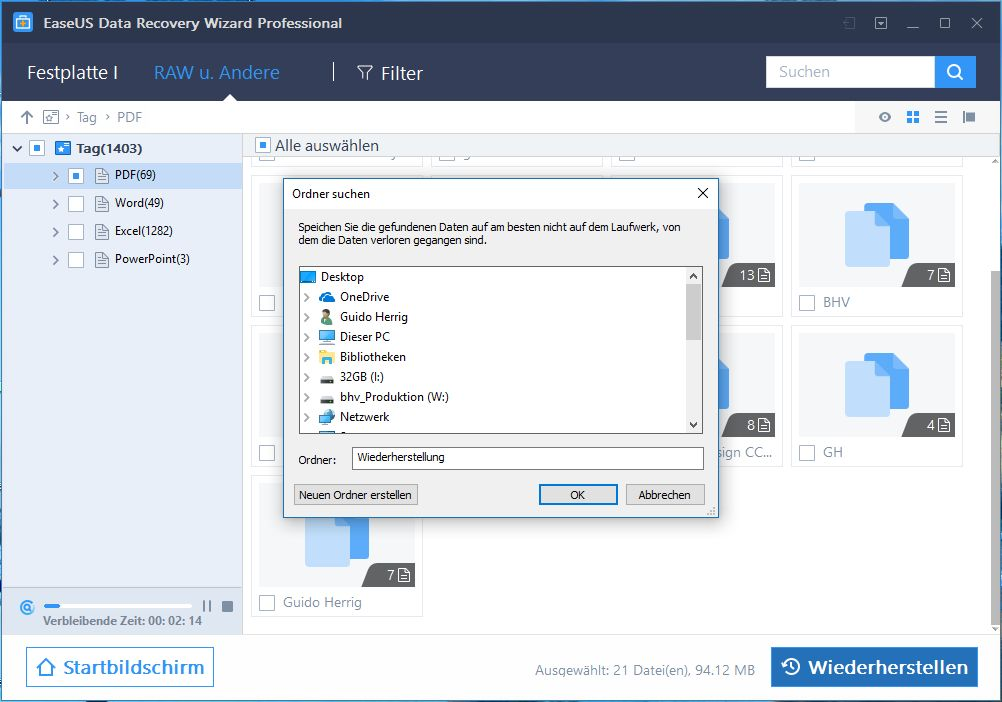Go up one level with arrow icon
The image size is (1002, 702).
[26, 117]
